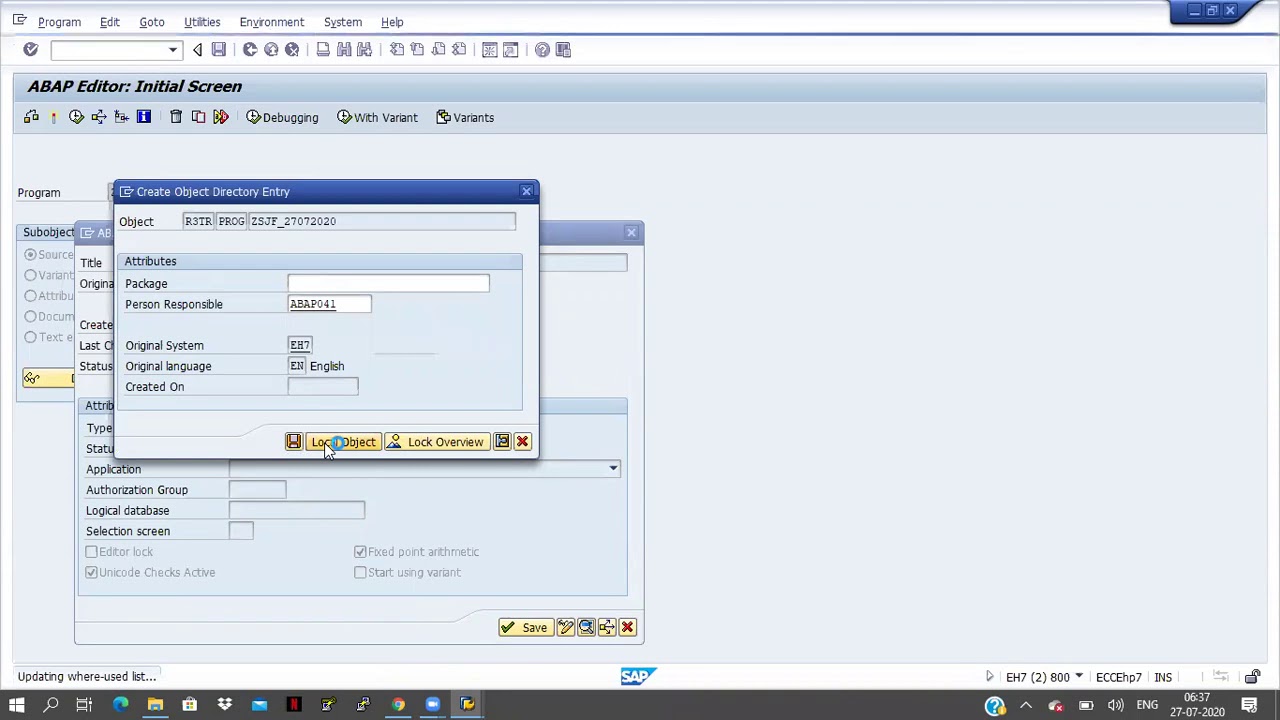1280x720 pixels.
Task: Open the Utilities menu
Action: pos(202,22)
